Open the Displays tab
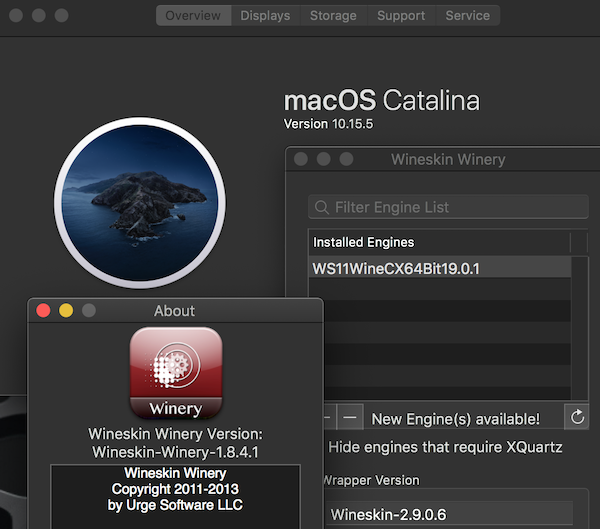600x529 pixels. pos(265,16)
